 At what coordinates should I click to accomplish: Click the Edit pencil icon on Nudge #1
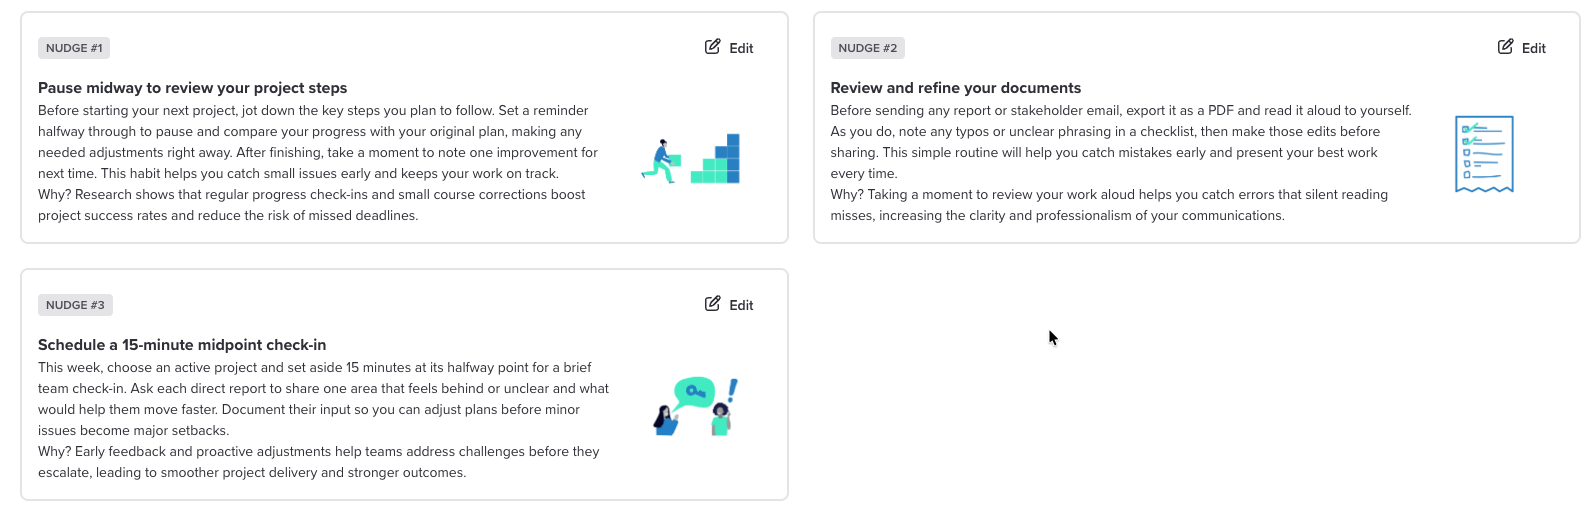(x=712, y=47)
